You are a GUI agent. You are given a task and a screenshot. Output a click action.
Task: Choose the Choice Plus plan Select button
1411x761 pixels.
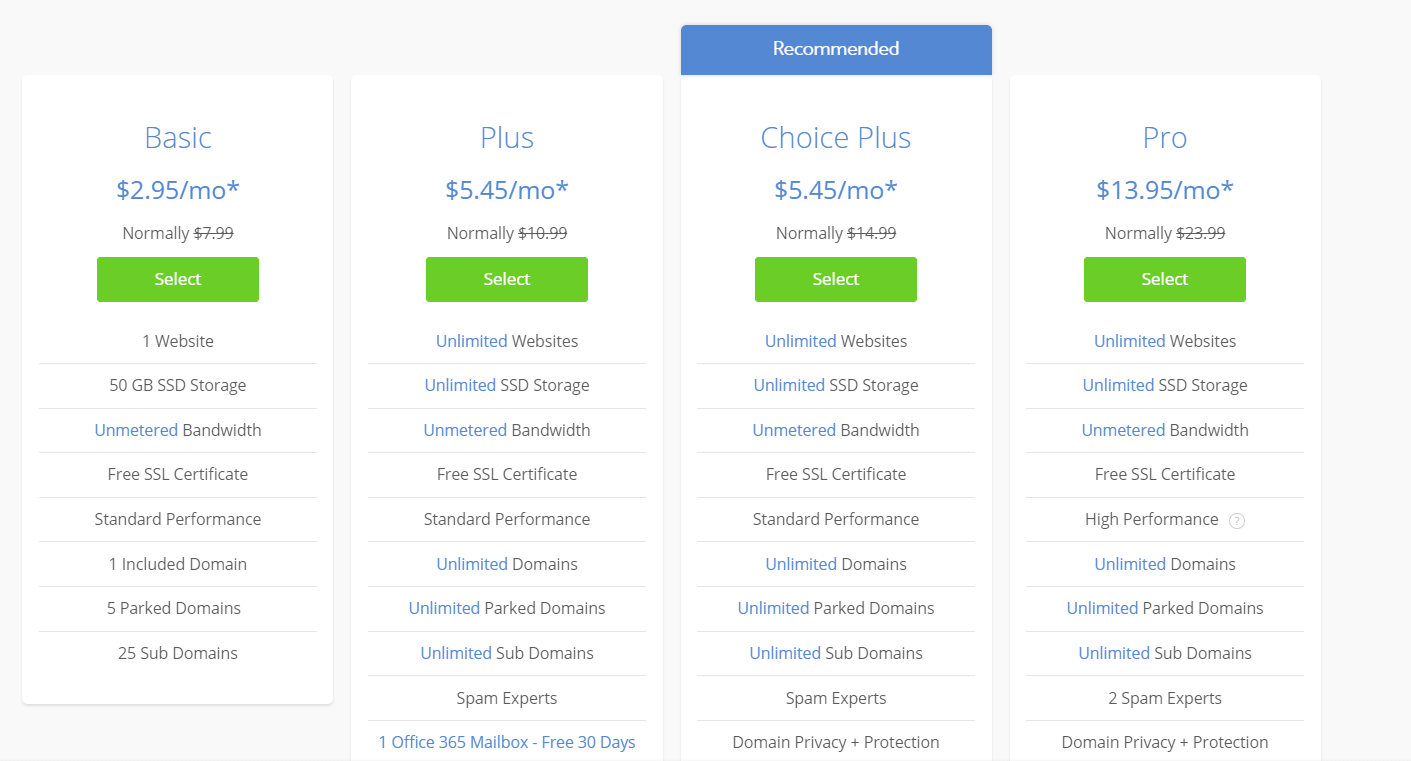pyautogui.click(x=836, y=279)
